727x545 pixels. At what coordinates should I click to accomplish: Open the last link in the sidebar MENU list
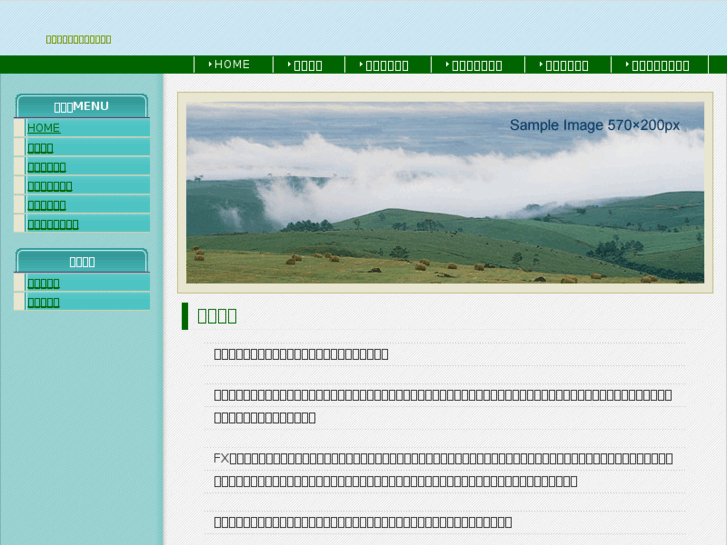point(53,224)
